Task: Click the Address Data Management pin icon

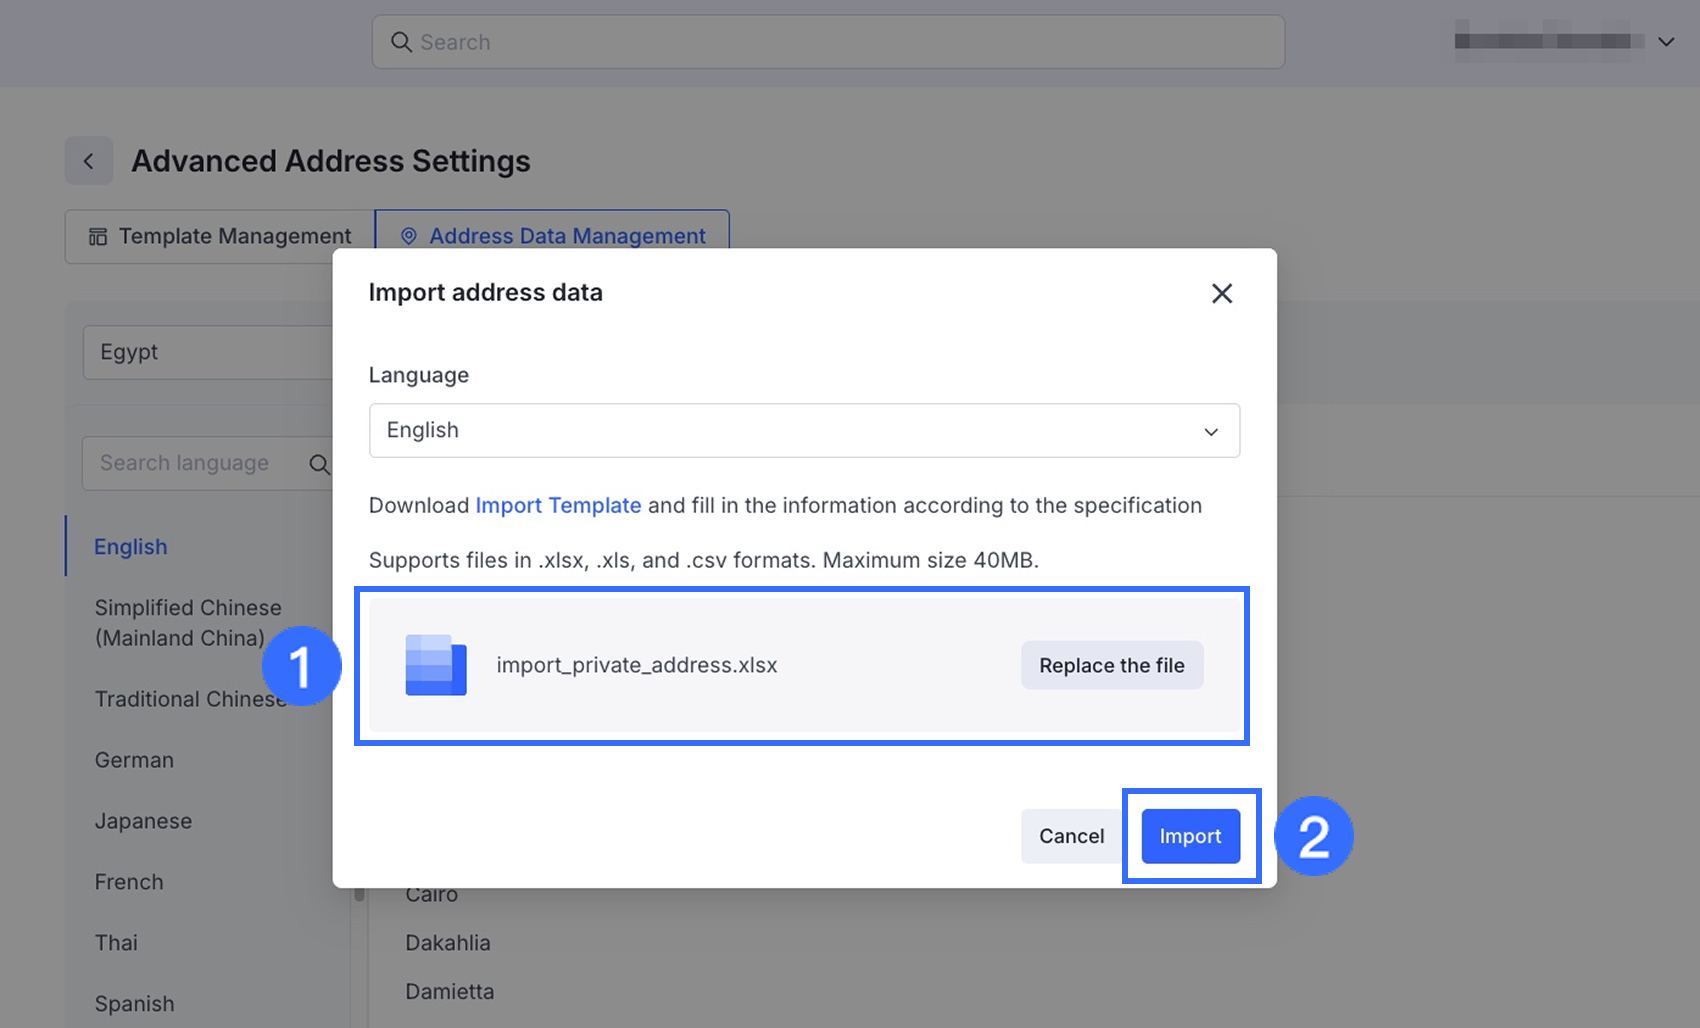Action: point(409,237)
